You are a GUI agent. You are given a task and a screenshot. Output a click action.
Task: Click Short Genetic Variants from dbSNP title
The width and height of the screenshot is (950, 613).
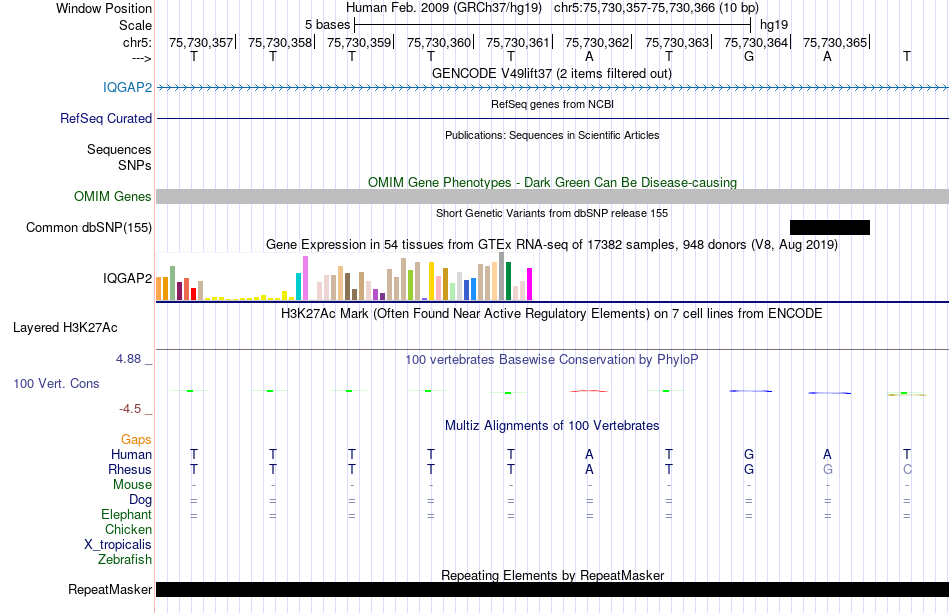coord(552,213)
